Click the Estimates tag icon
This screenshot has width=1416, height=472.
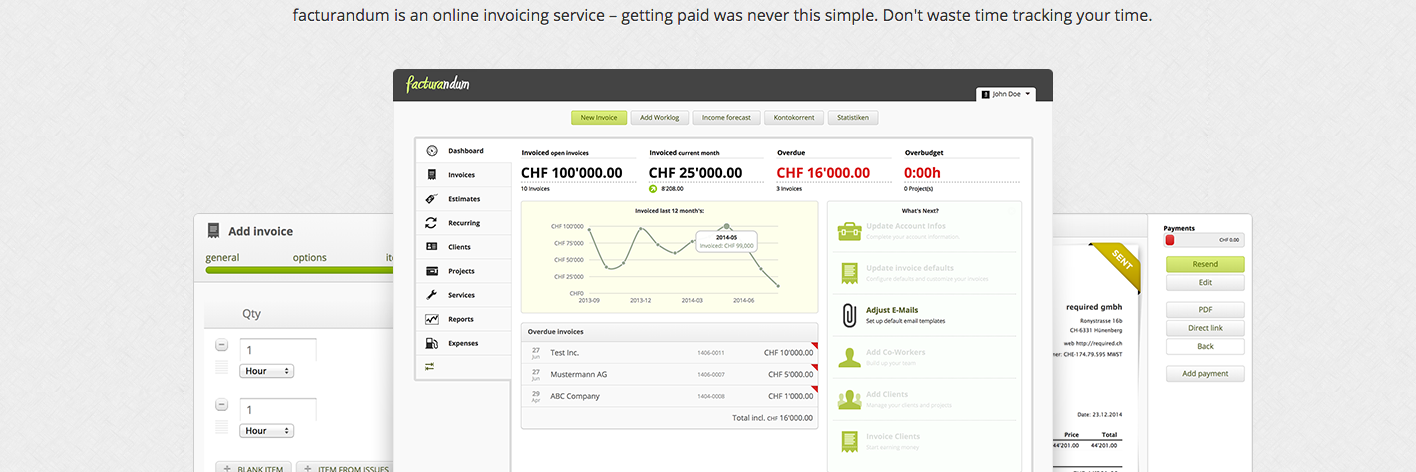coord(432,199)
